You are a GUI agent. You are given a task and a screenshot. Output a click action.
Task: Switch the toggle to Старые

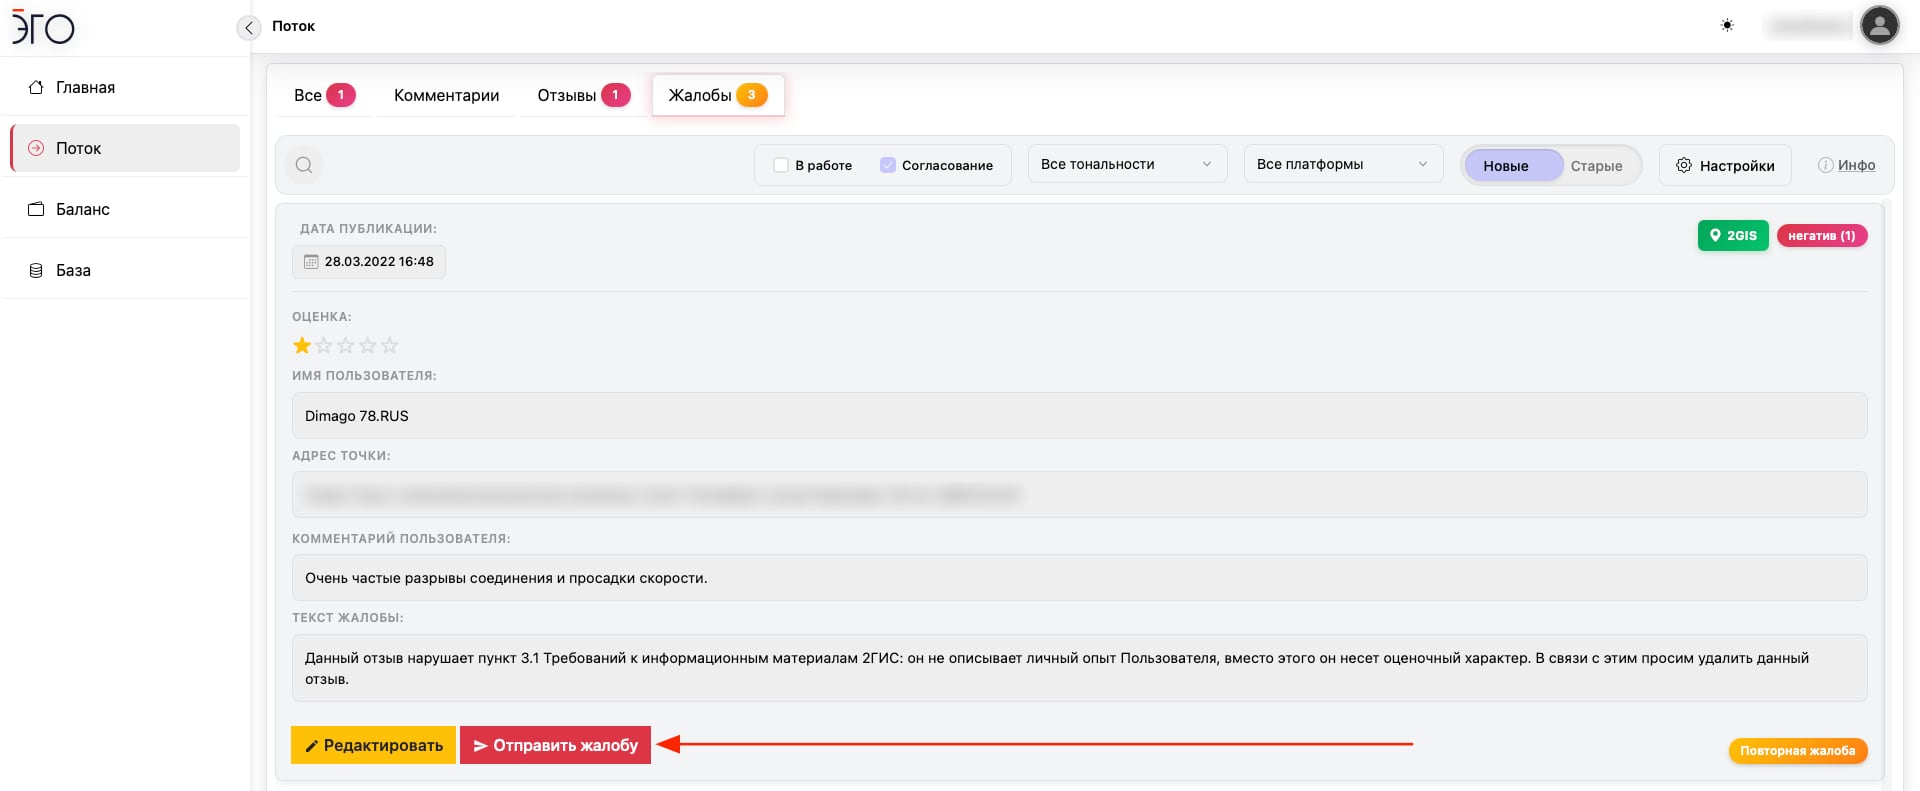tap(1596, 166)
